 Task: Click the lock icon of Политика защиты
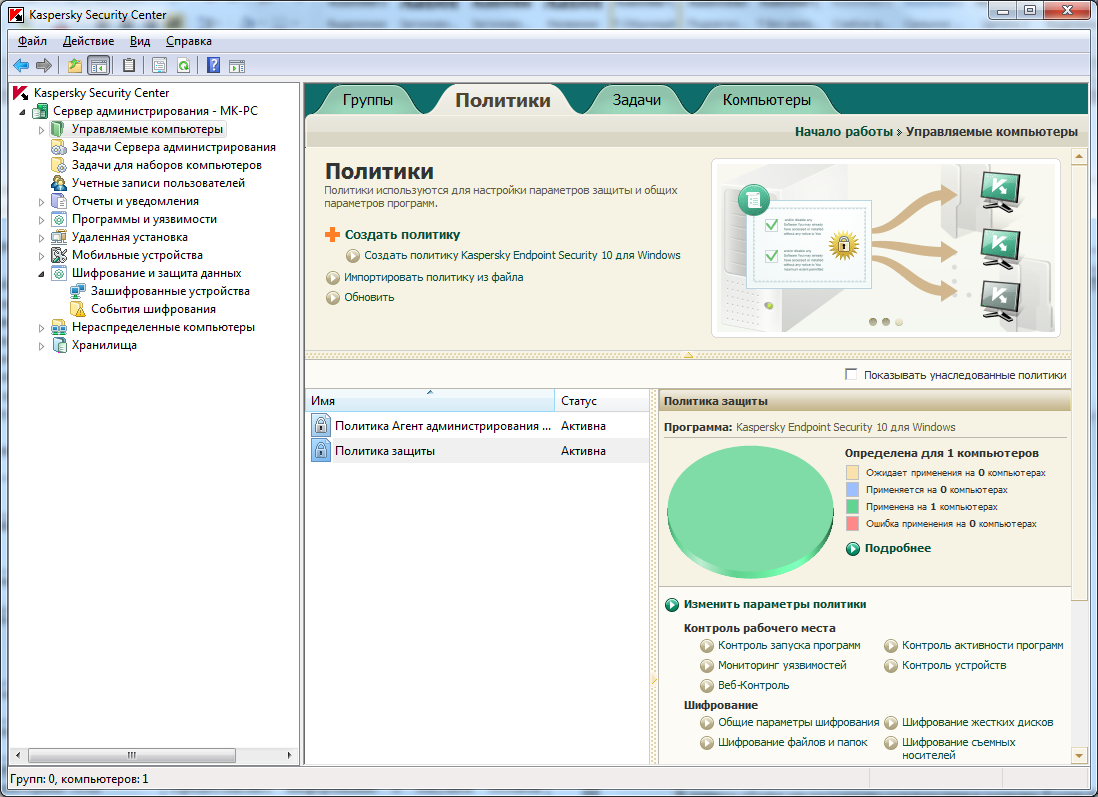[x=320, y=451]
